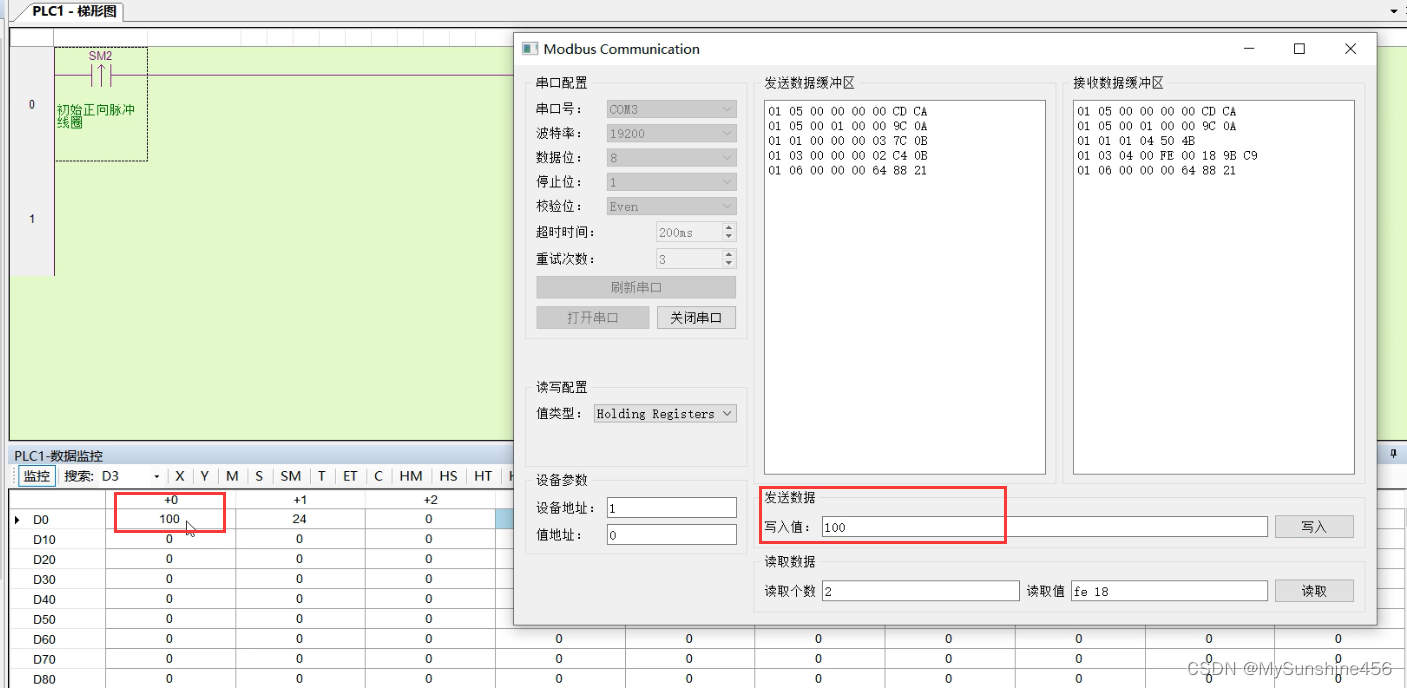Minimize the Modbus Communication window
This screenshot has width=1407, height=688.
click(x=1249, y=48)
